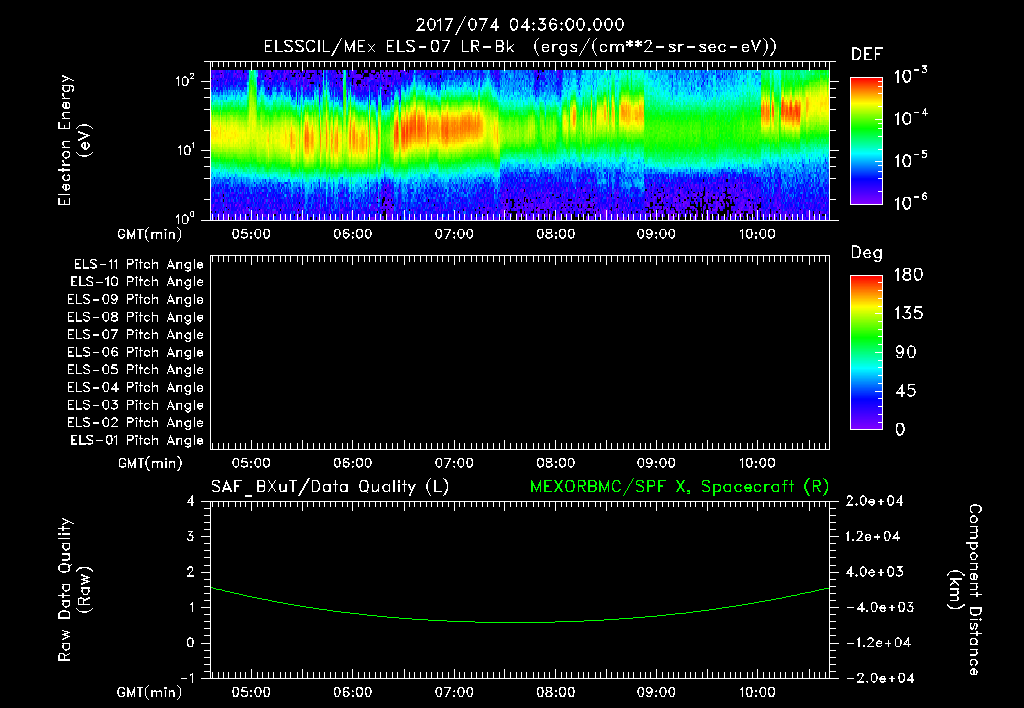The height and width of the screenshot is (708, 1024).
Task: Select the ELS-07 Pitch Angle label
Action: [136, 334]
